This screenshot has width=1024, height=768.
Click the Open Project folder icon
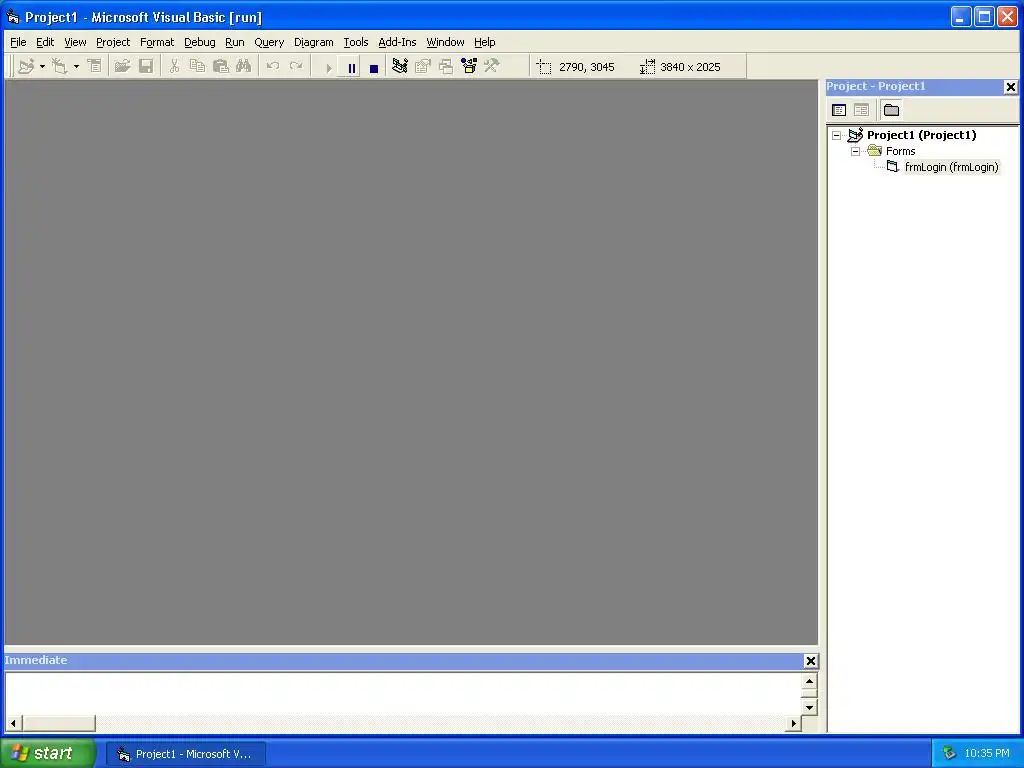pyautogui.click(x=122, y=67)
